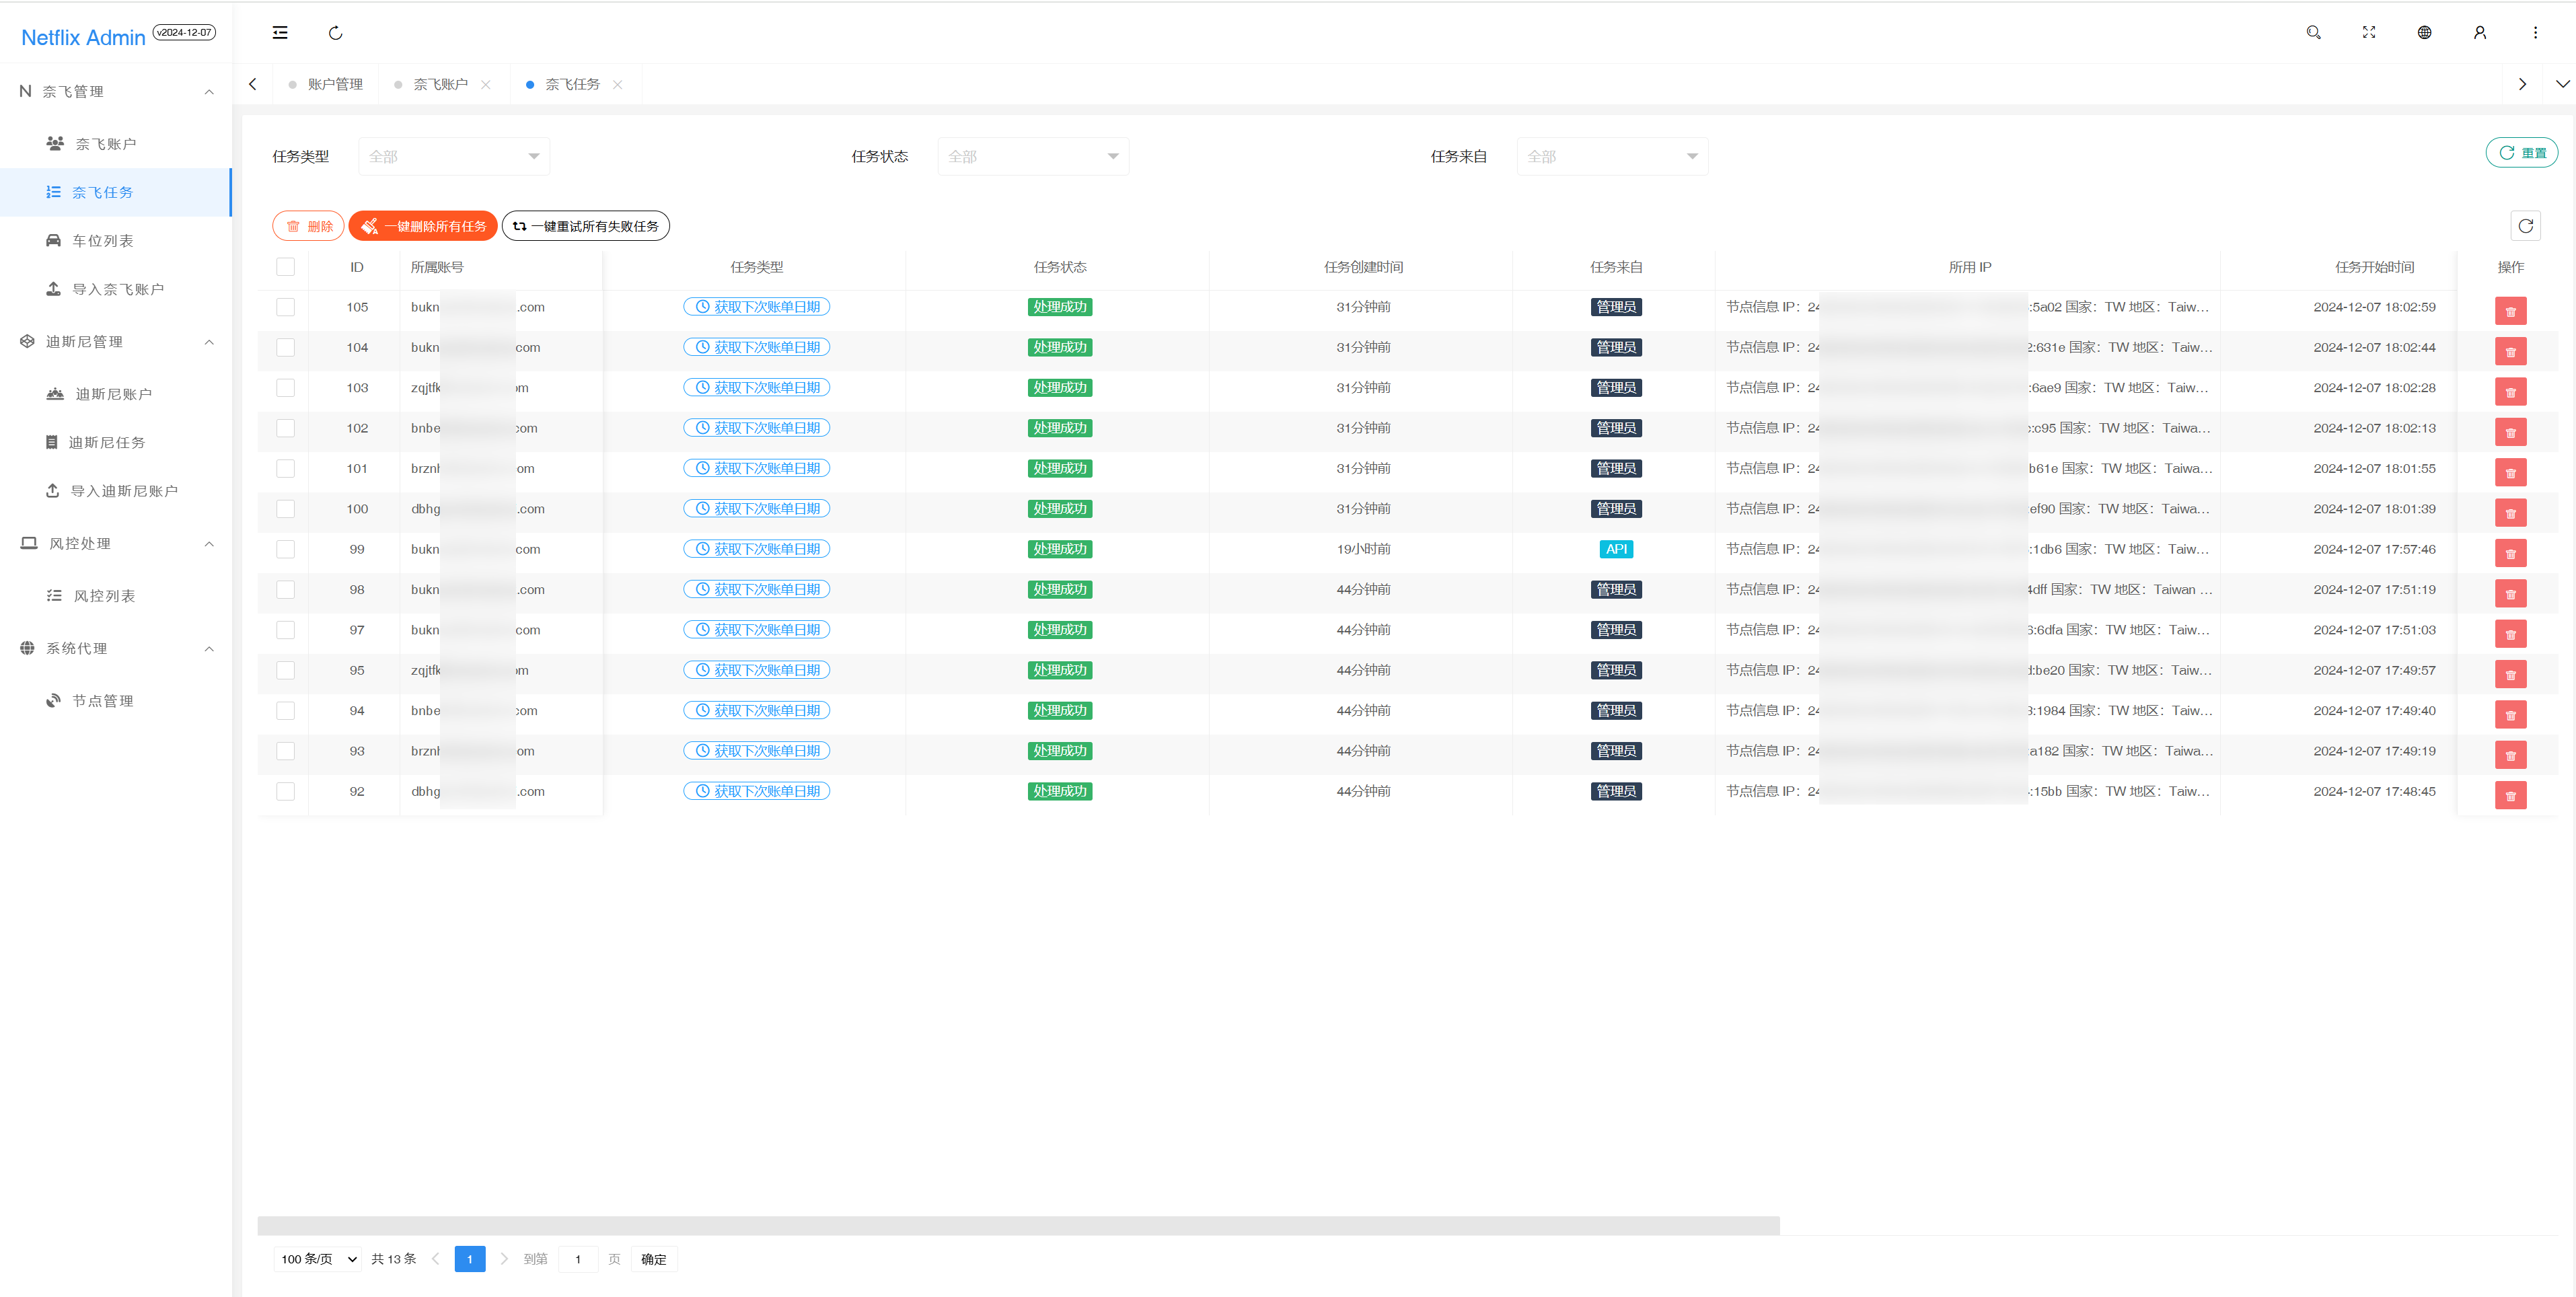
Task: Collapse the 系统代理 sidebar group
Action: (x=116, y=649)
